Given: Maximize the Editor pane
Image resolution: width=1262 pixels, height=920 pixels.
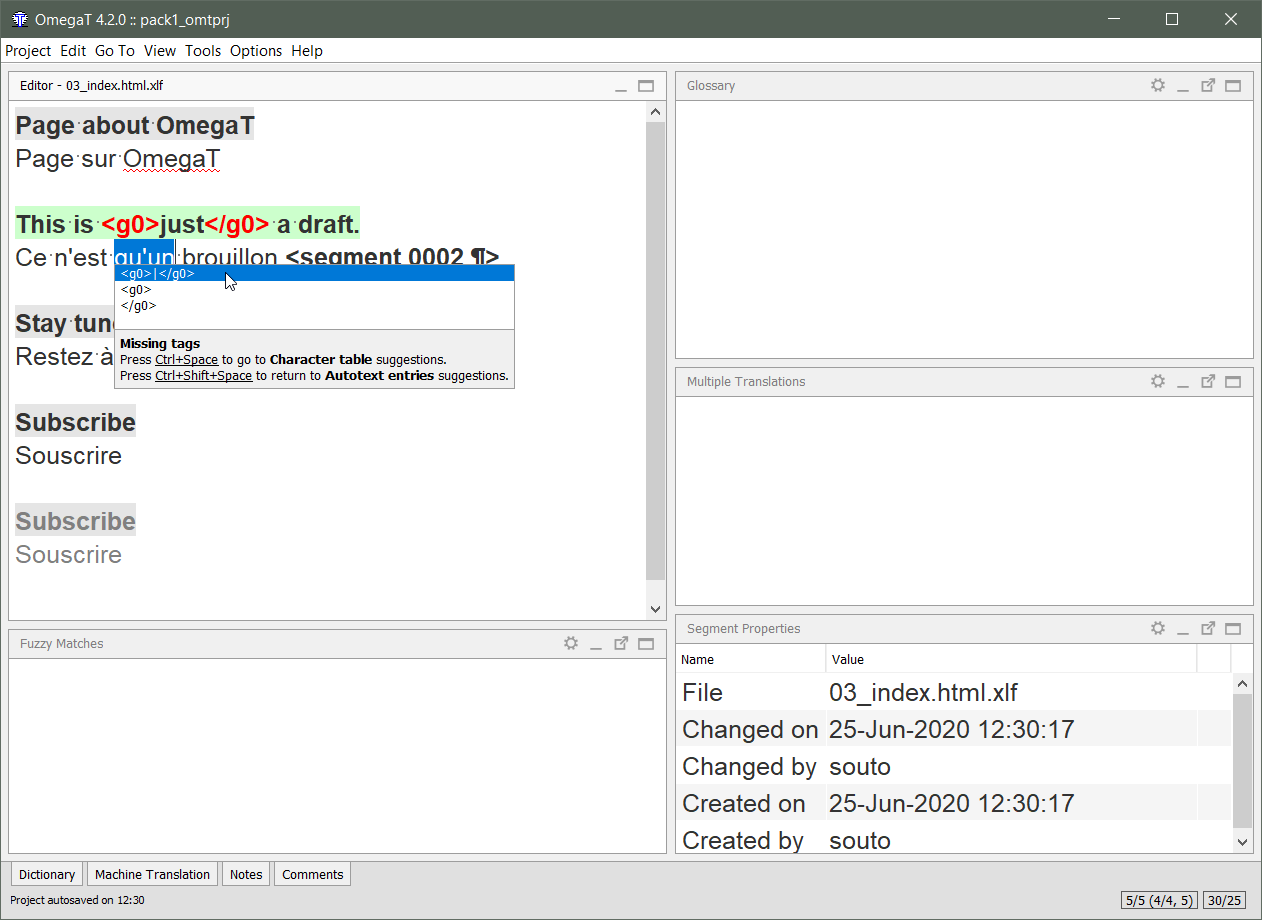Looking at the screenshot, I should tap(646, 86).
